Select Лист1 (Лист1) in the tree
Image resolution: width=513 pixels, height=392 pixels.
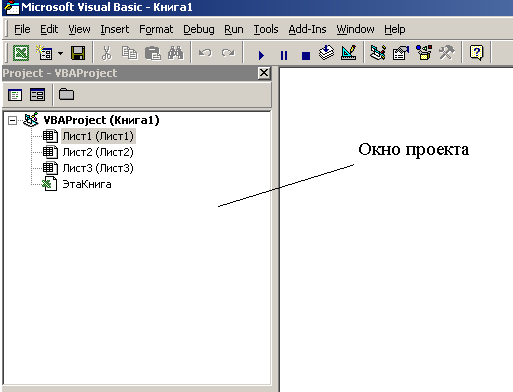click(98, 136)
